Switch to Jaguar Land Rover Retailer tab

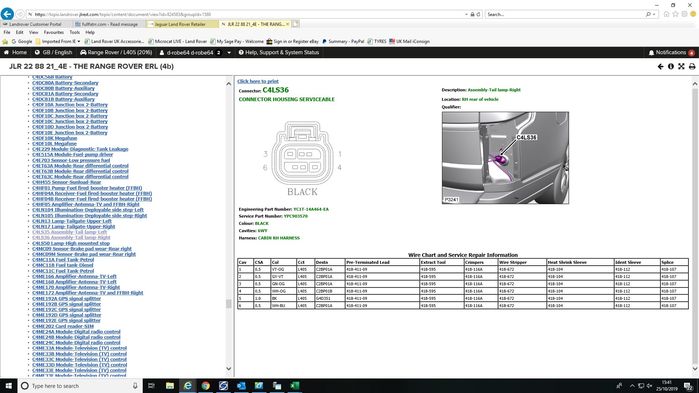coord(180,24)
